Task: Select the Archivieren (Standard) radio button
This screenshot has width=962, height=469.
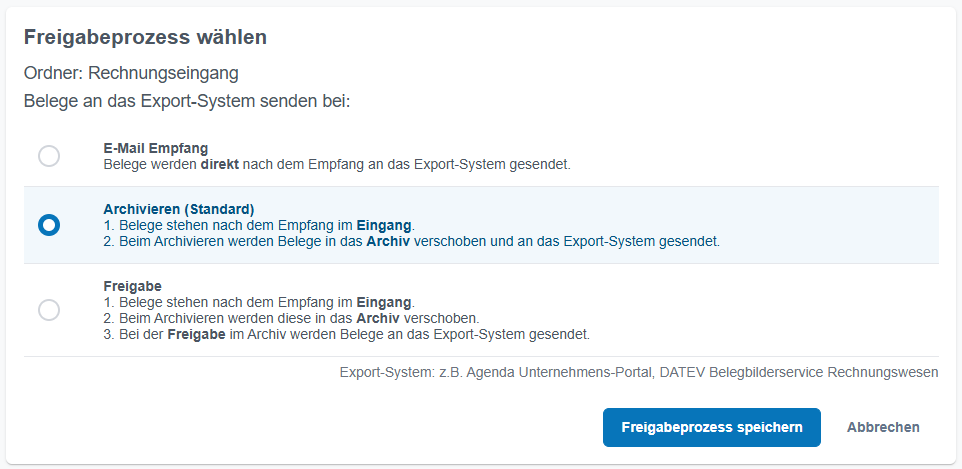Action: (49, 225)
